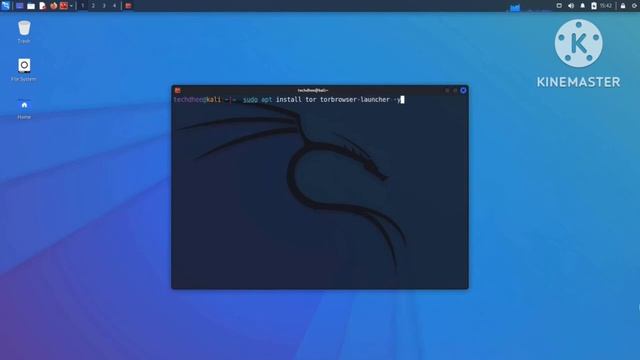640x360 pixels.
Task: Click the 'sudo' command word in terminal
Action: pyautogui.click(x=250, y=100)
